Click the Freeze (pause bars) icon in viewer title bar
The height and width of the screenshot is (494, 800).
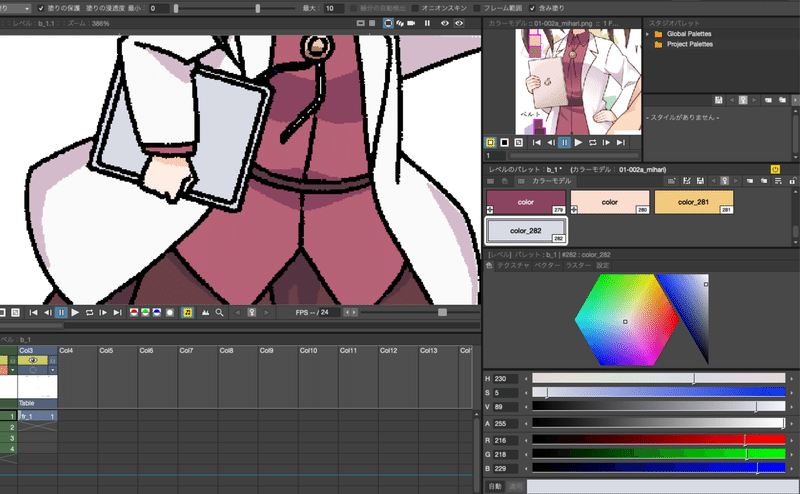[427, 23]
